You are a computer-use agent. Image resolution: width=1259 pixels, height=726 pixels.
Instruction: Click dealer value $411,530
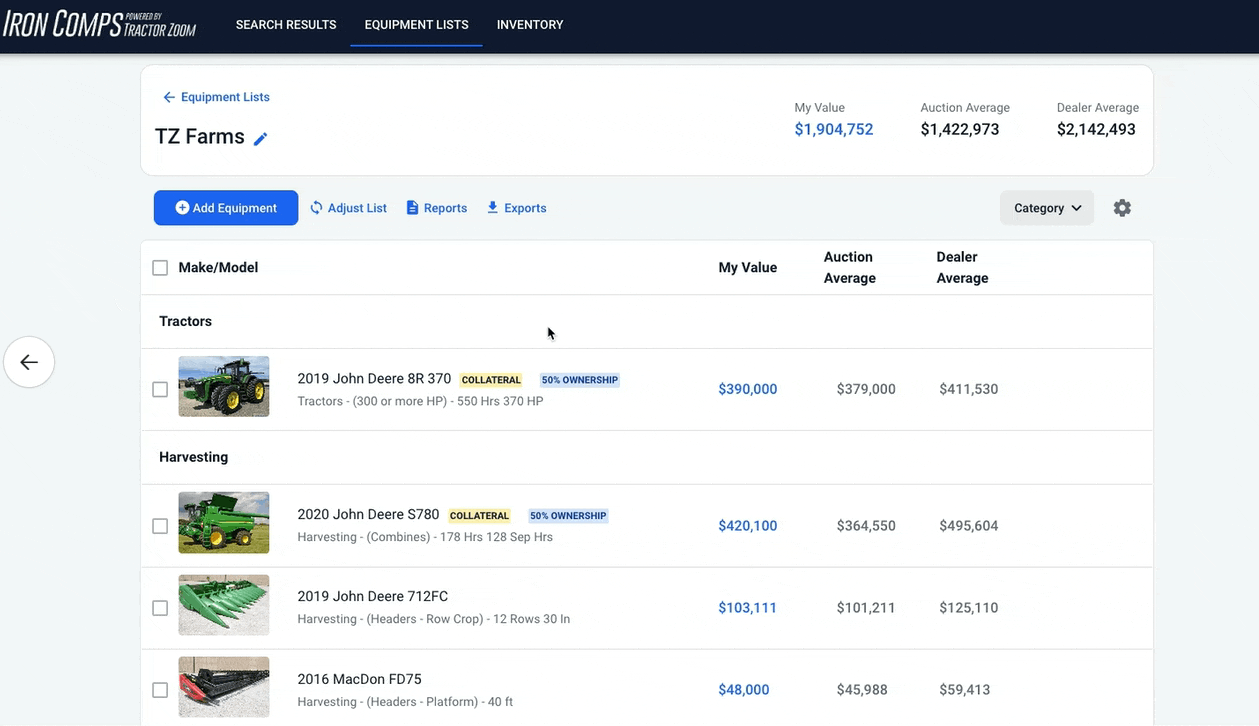969,389
